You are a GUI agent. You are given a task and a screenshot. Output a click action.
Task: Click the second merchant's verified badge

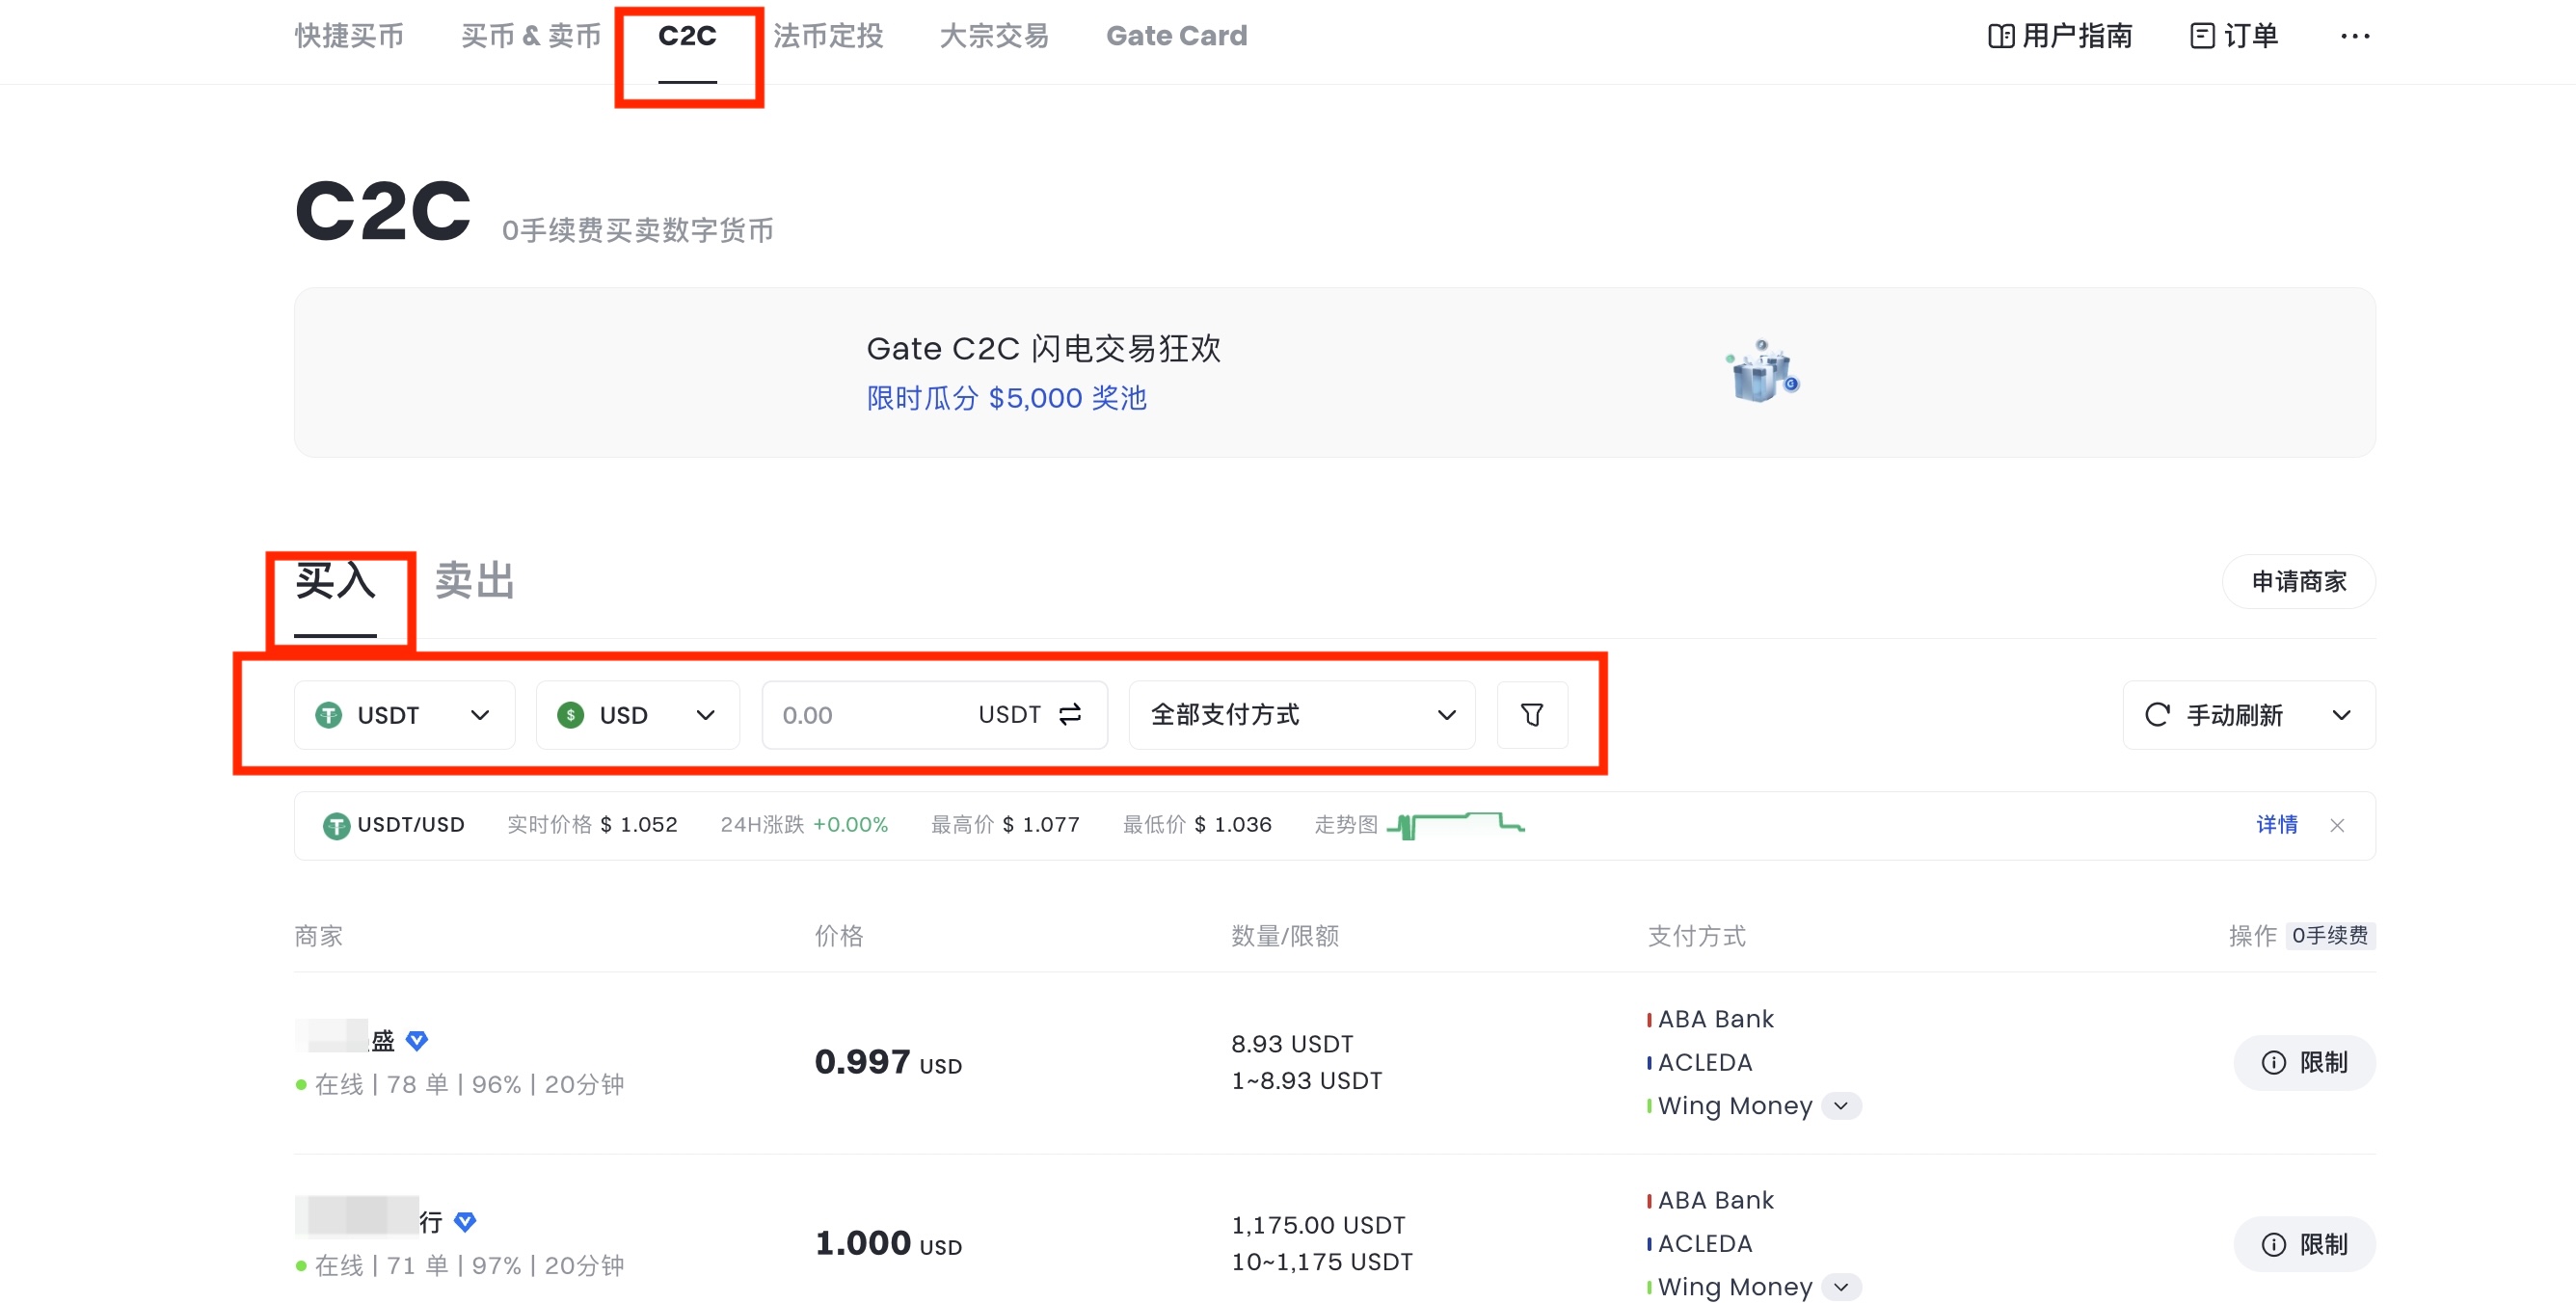pos(465,1221)
